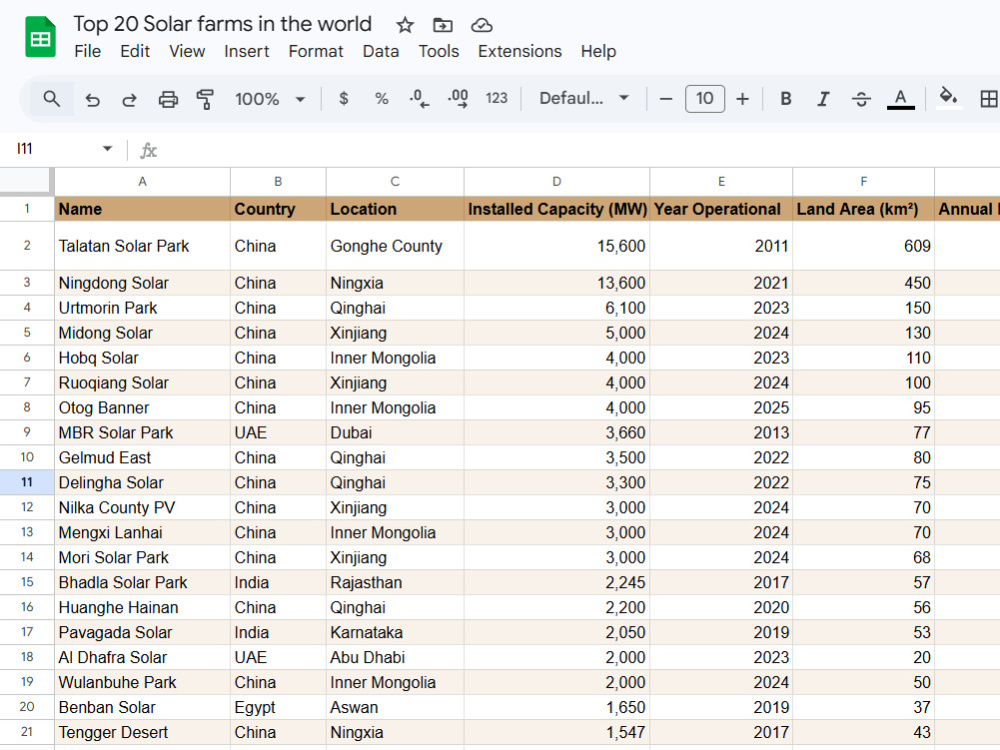Select the MBR Solar Park cell
Screen dimensions: 1000x750
pos(142,432)
